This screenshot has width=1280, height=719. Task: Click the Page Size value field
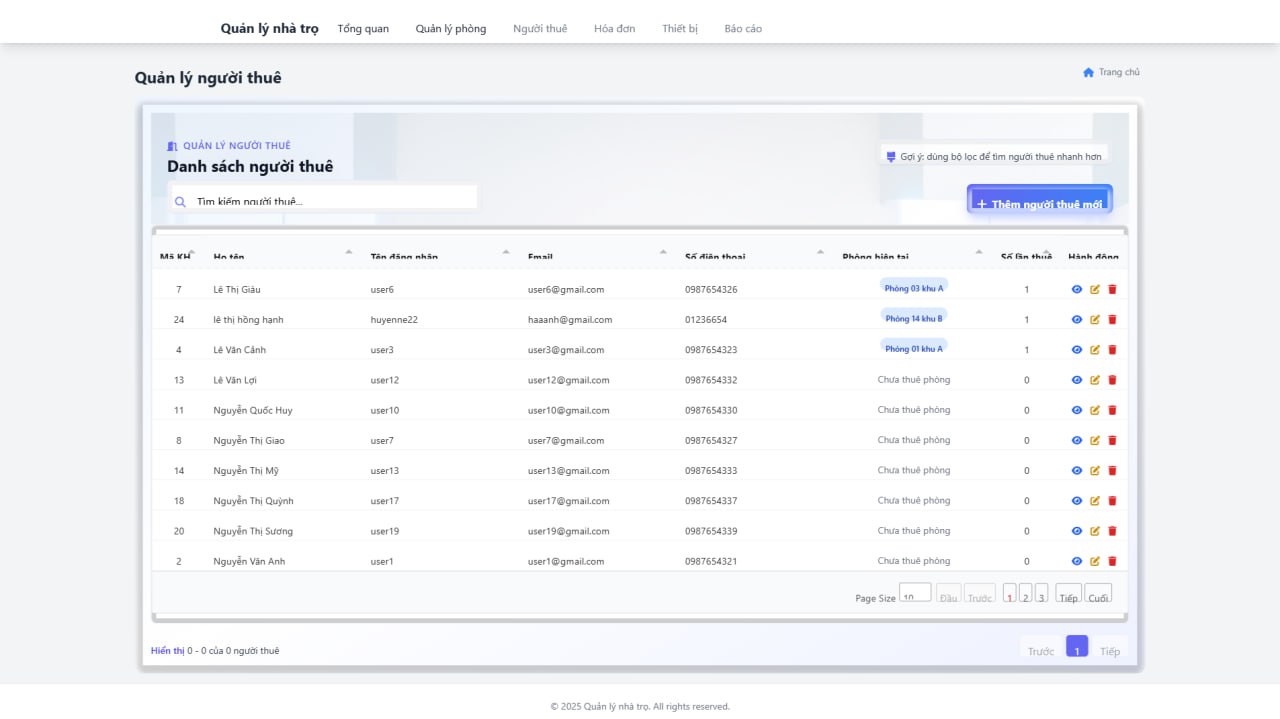pyautogui.click(x=914, y=593)
